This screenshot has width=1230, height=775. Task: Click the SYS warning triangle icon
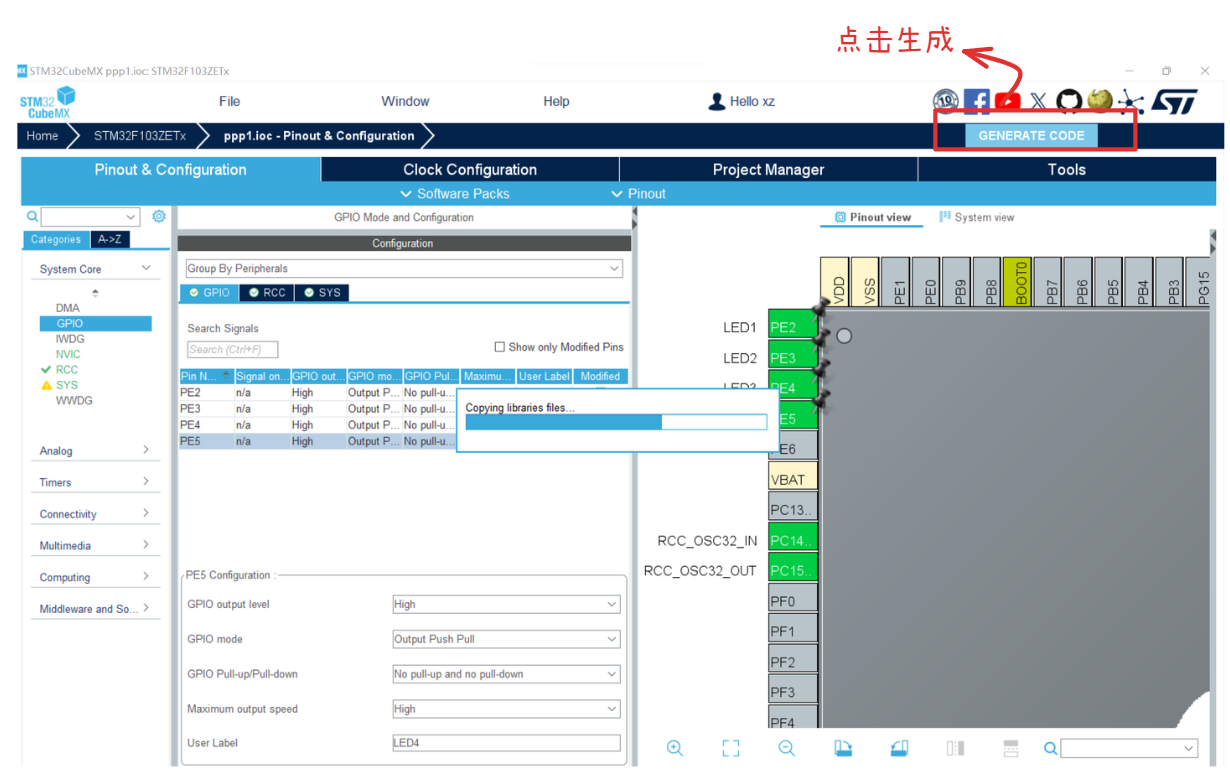point(45,385)
